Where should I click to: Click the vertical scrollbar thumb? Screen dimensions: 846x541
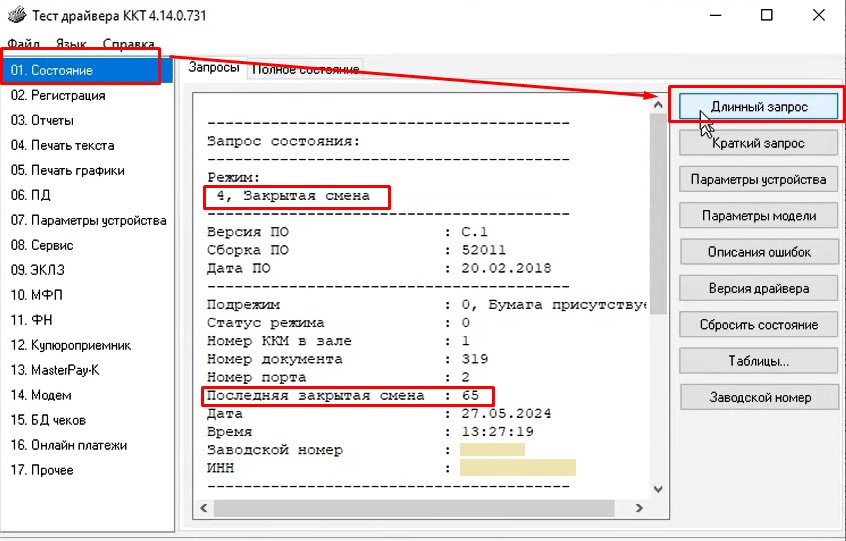click(x=658, y=214)
